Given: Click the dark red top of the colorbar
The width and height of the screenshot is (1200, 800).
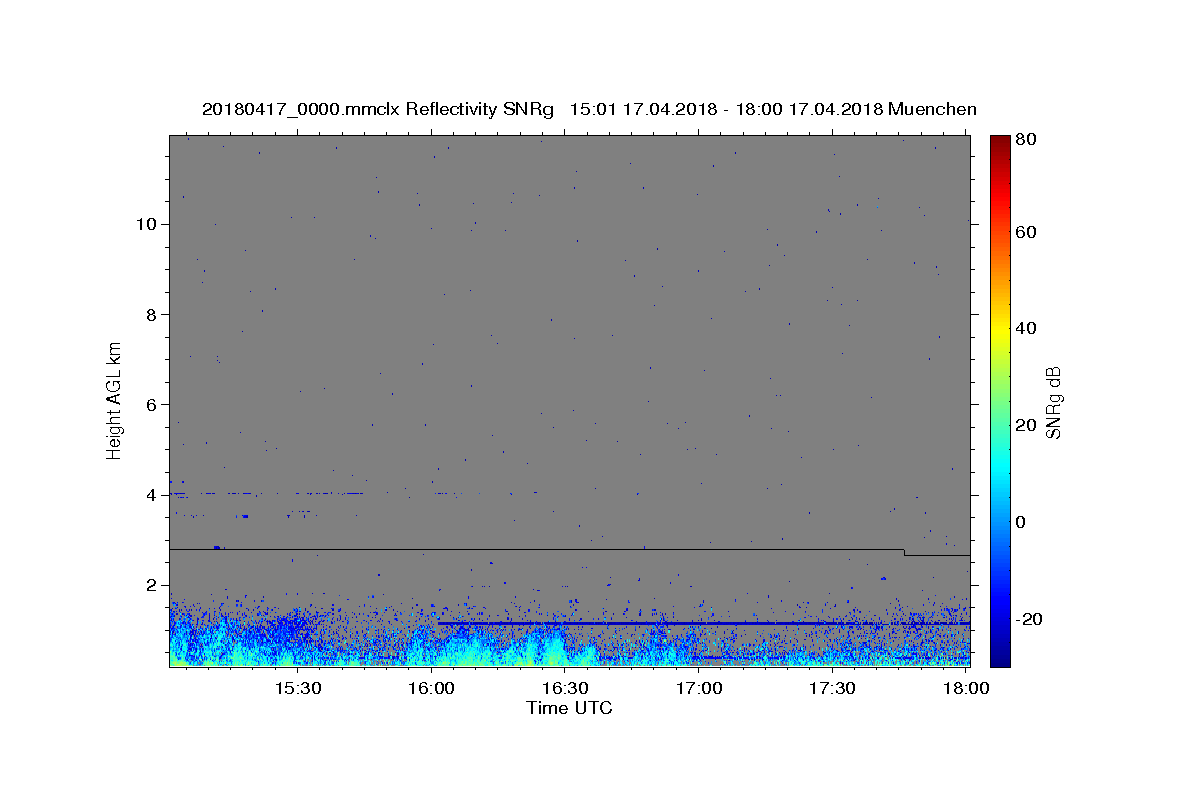Looking at the screenshot, I should tap(1000, 142).
